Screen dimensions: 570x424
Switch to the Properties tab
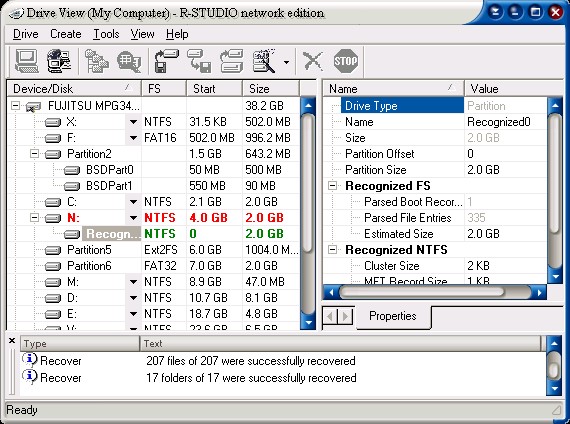click(393, 316)
